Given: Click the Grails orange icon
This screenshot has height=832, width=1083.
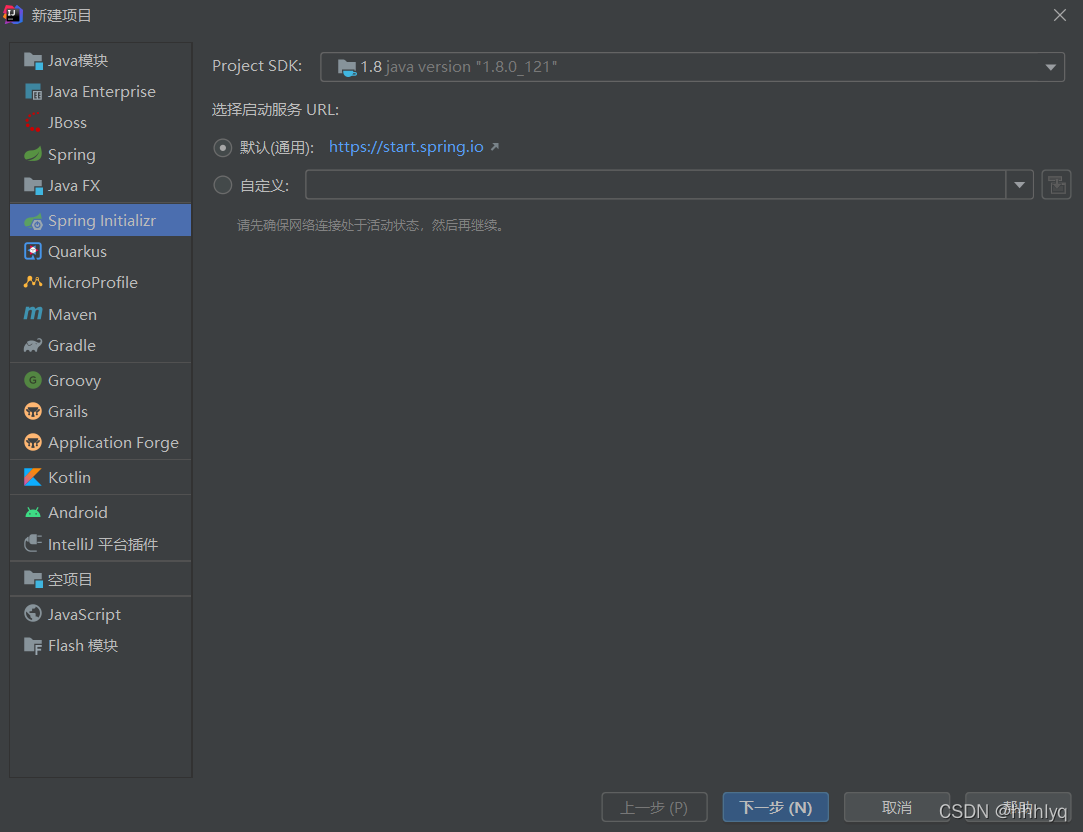Looking at the screenshot, I should tap(32, 412).
